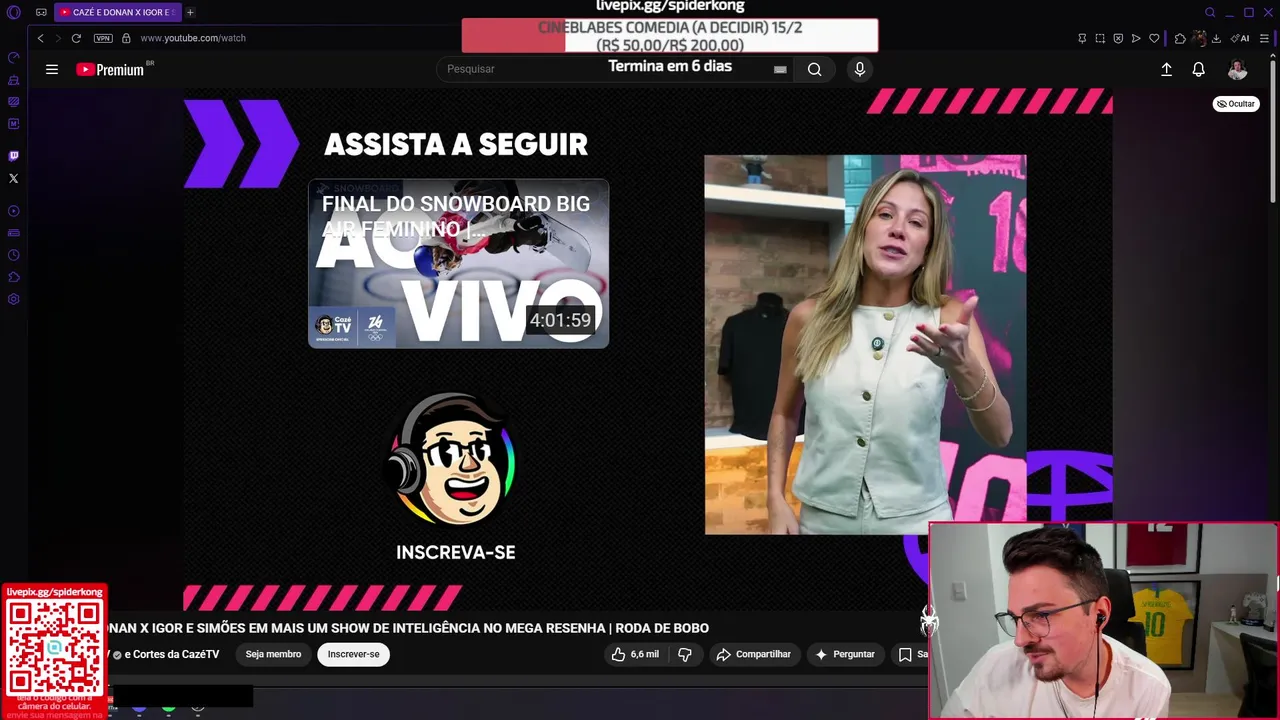Open Easy Setup sliders icon
Screen dimensions: 1280x720
point(1265,38)
